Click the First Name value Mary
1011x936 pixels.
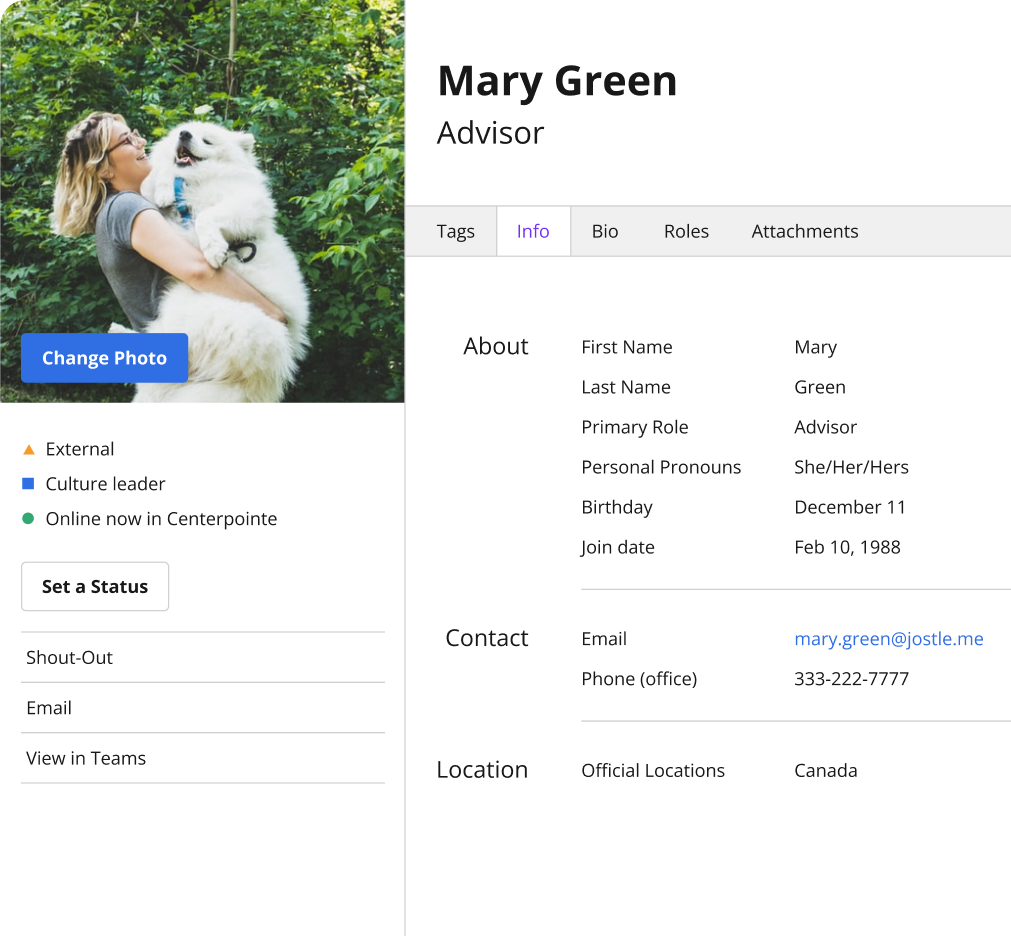(x=816, y=347)
